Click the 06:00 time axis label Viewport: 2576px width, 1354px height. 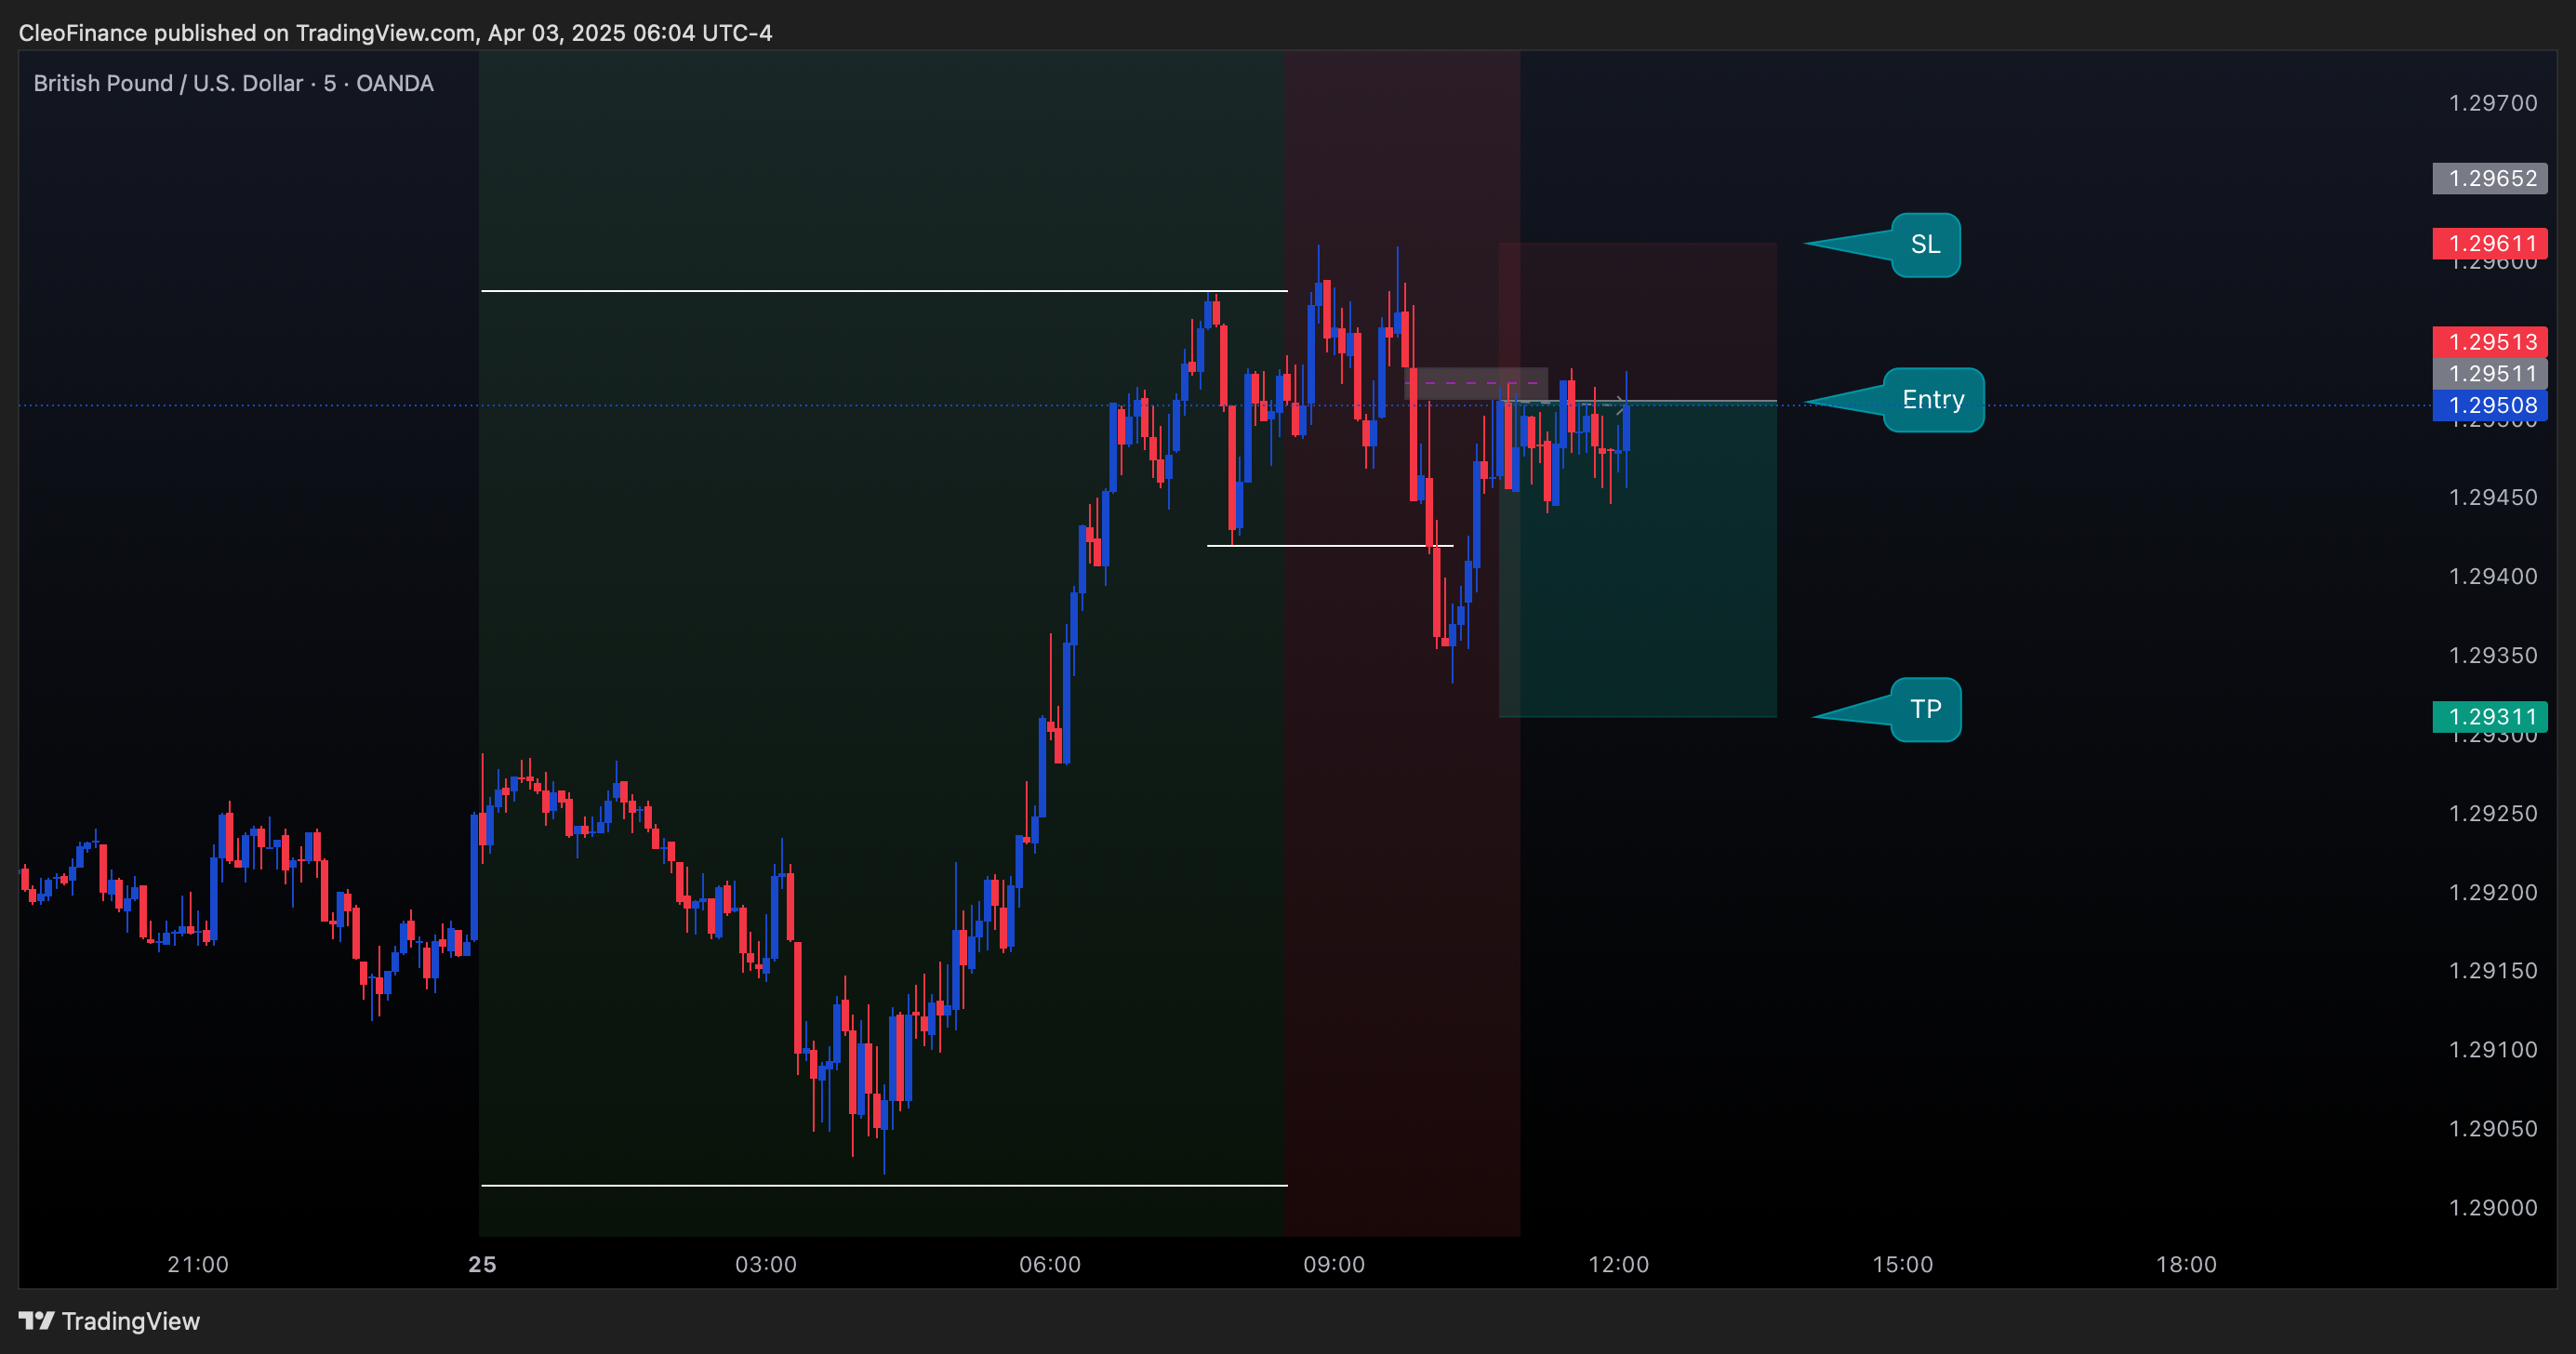point(1050,1265)
